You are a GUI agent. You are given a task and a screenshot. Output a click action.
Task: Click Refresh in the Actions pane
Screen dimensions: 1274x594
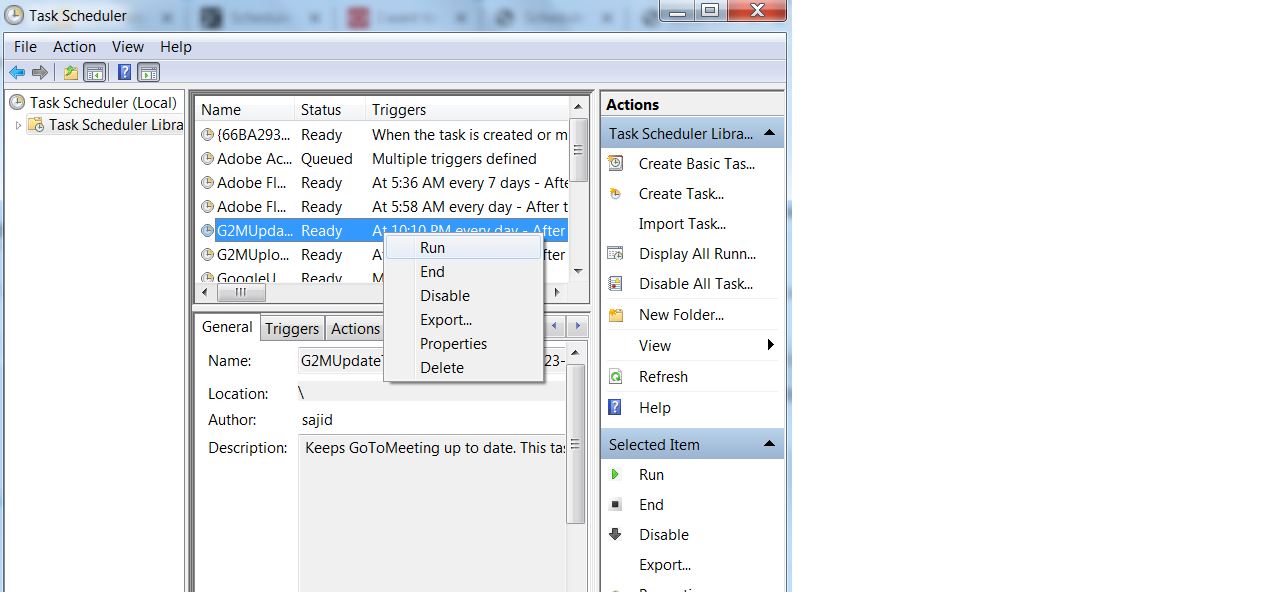click(663, 377)
